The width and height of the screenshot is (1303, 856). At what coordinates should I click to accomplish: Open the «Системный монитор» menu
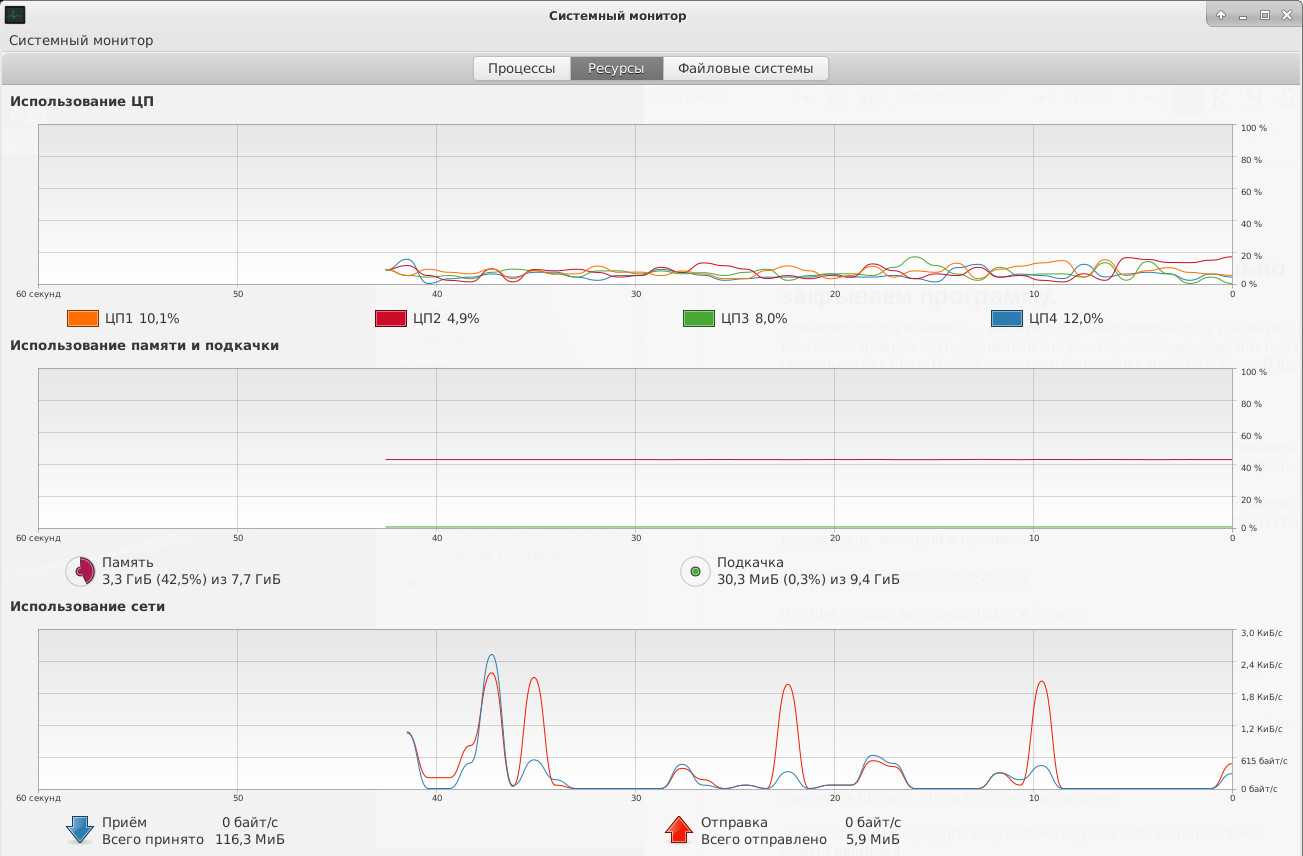81,41
